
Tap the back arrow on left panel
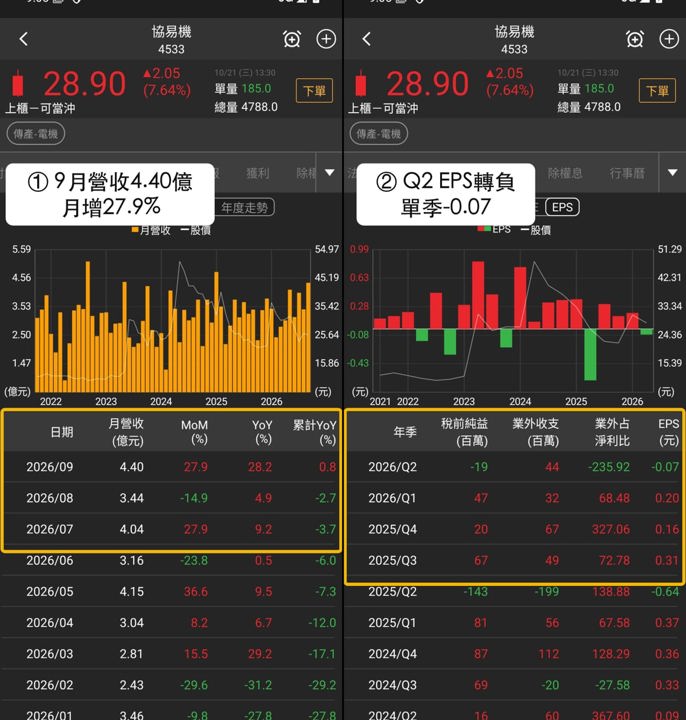click(x=24, y=39)
